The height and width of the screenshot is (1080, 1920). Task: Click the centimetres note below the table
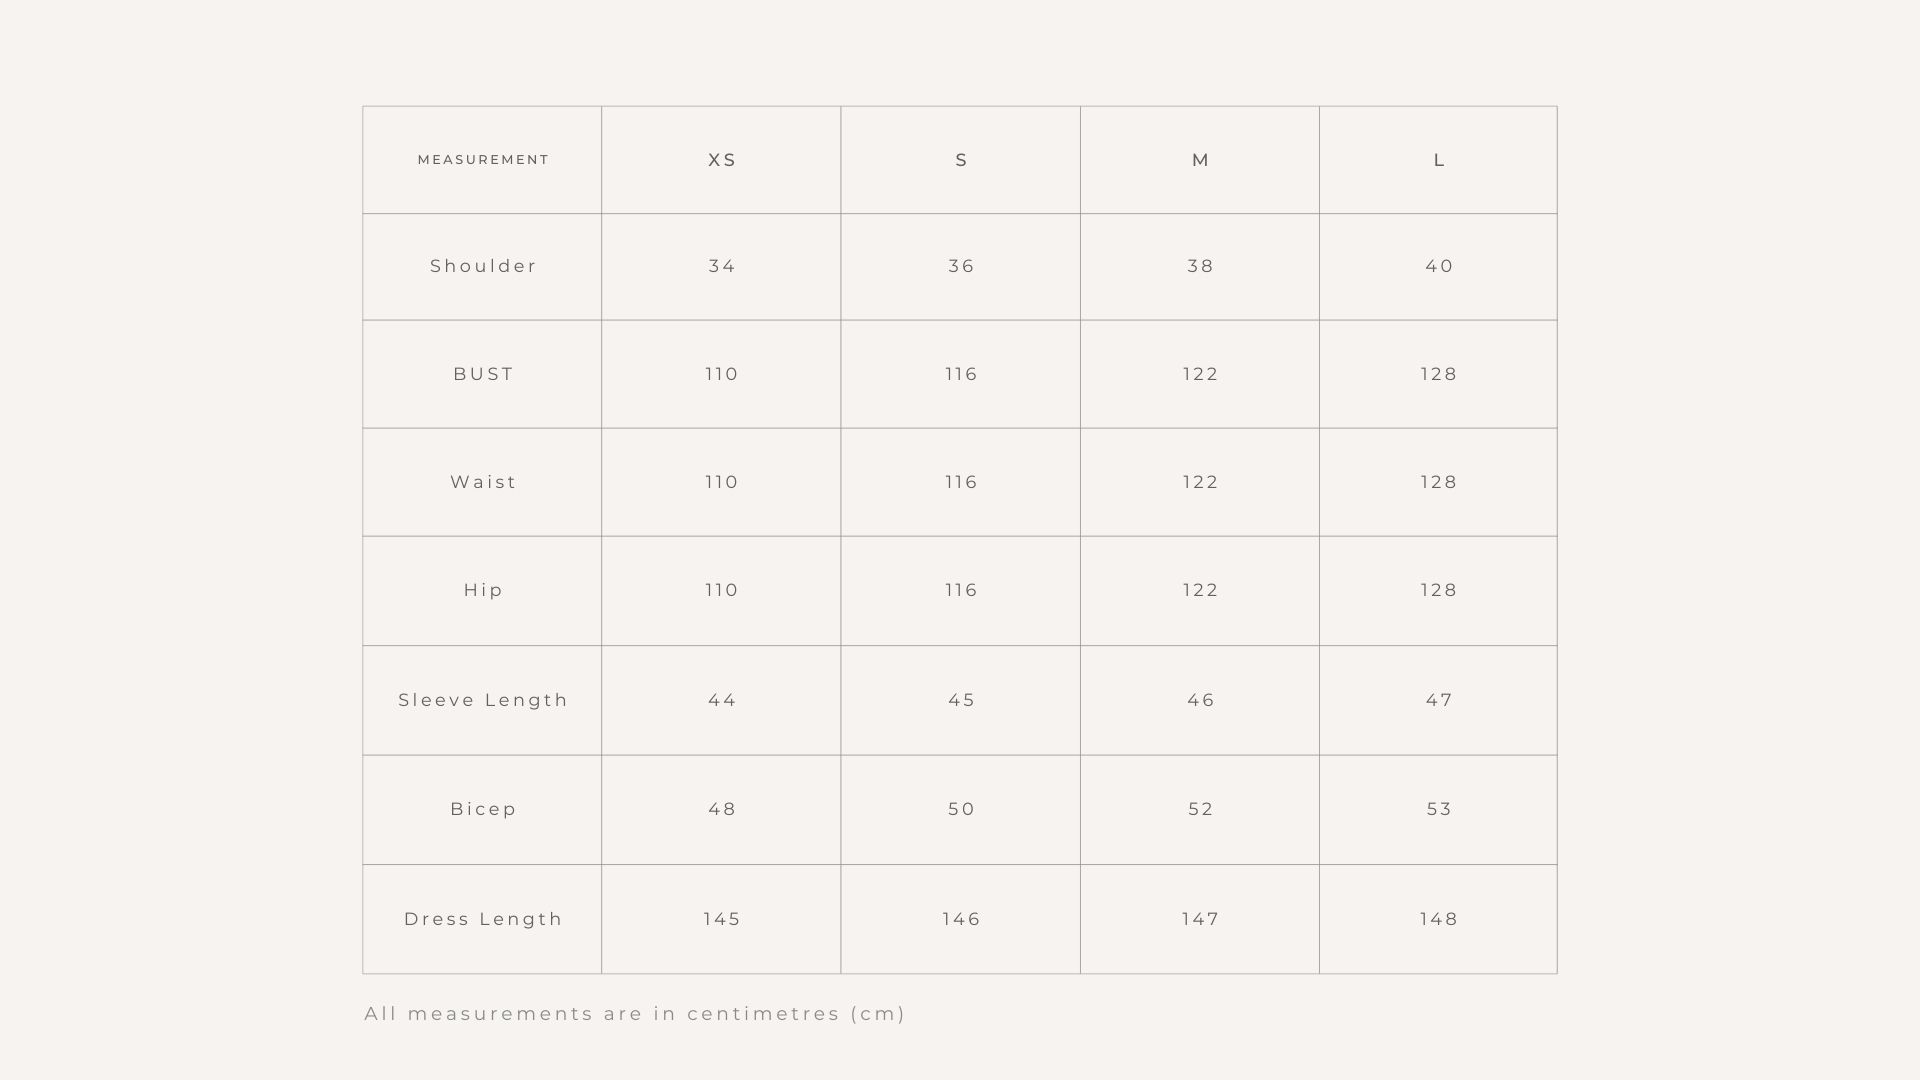coord(635,1014)
